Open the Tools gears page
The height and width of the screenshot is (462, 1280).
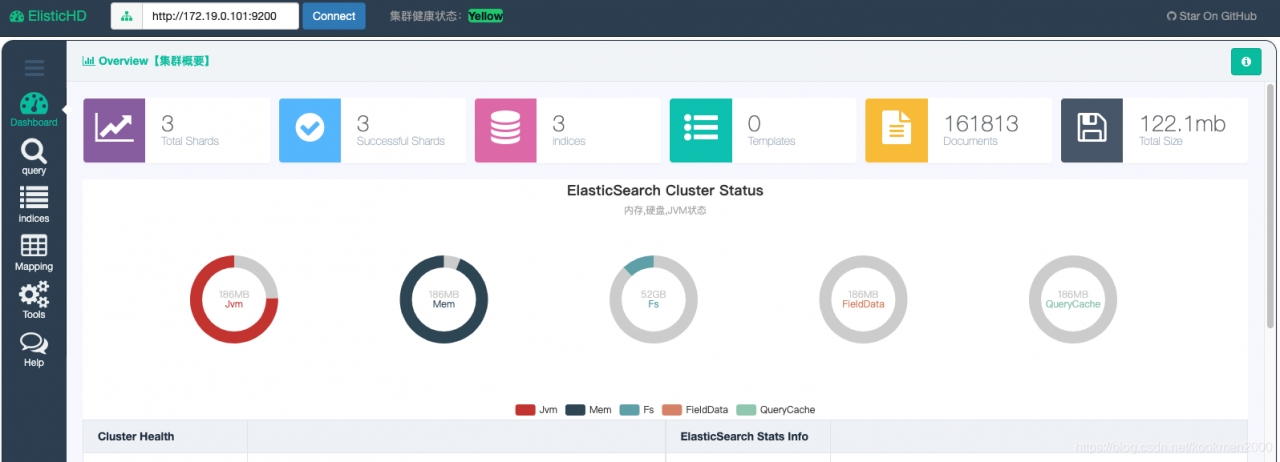pos(34,301)
